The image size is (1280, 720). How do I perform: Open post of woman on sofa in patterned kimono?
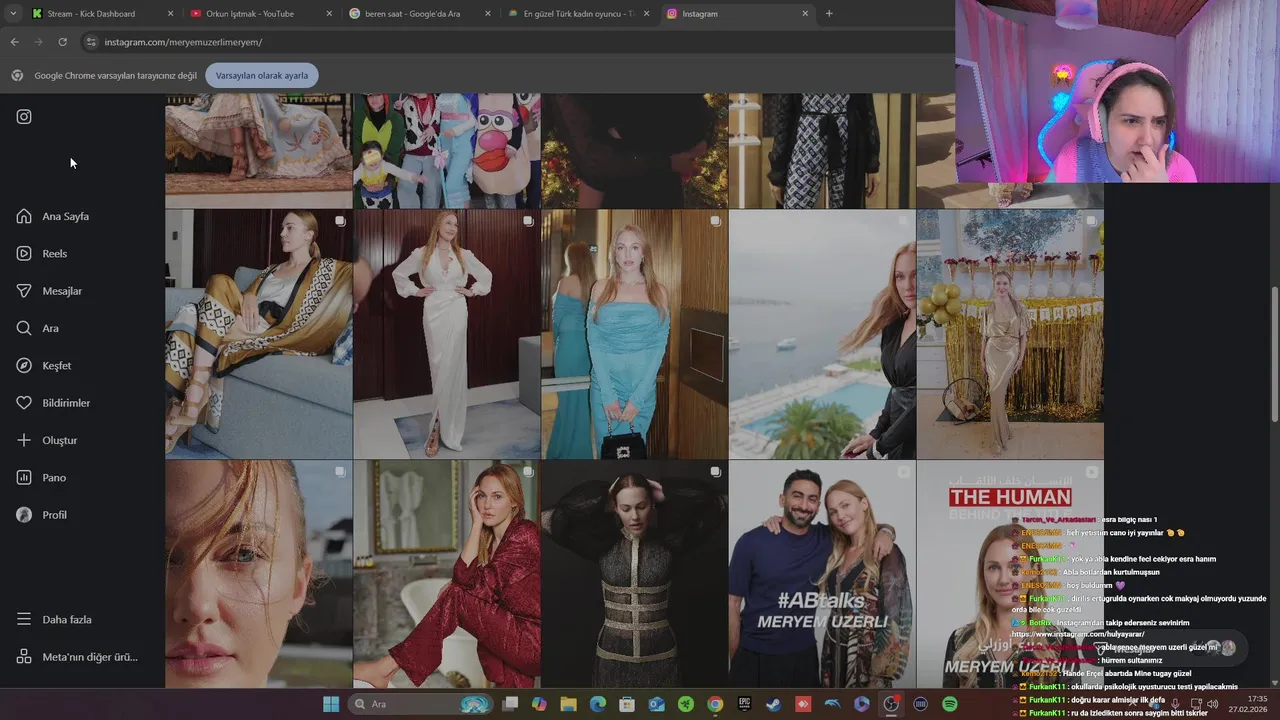(258, 334)
